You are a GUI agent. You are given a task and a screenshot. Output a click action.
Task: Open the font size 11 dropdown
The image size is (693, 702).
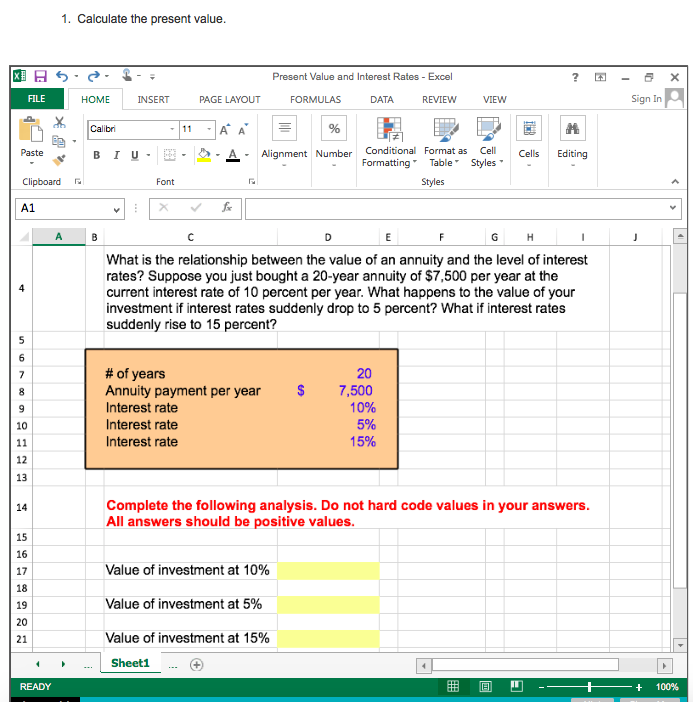[209, 129]
